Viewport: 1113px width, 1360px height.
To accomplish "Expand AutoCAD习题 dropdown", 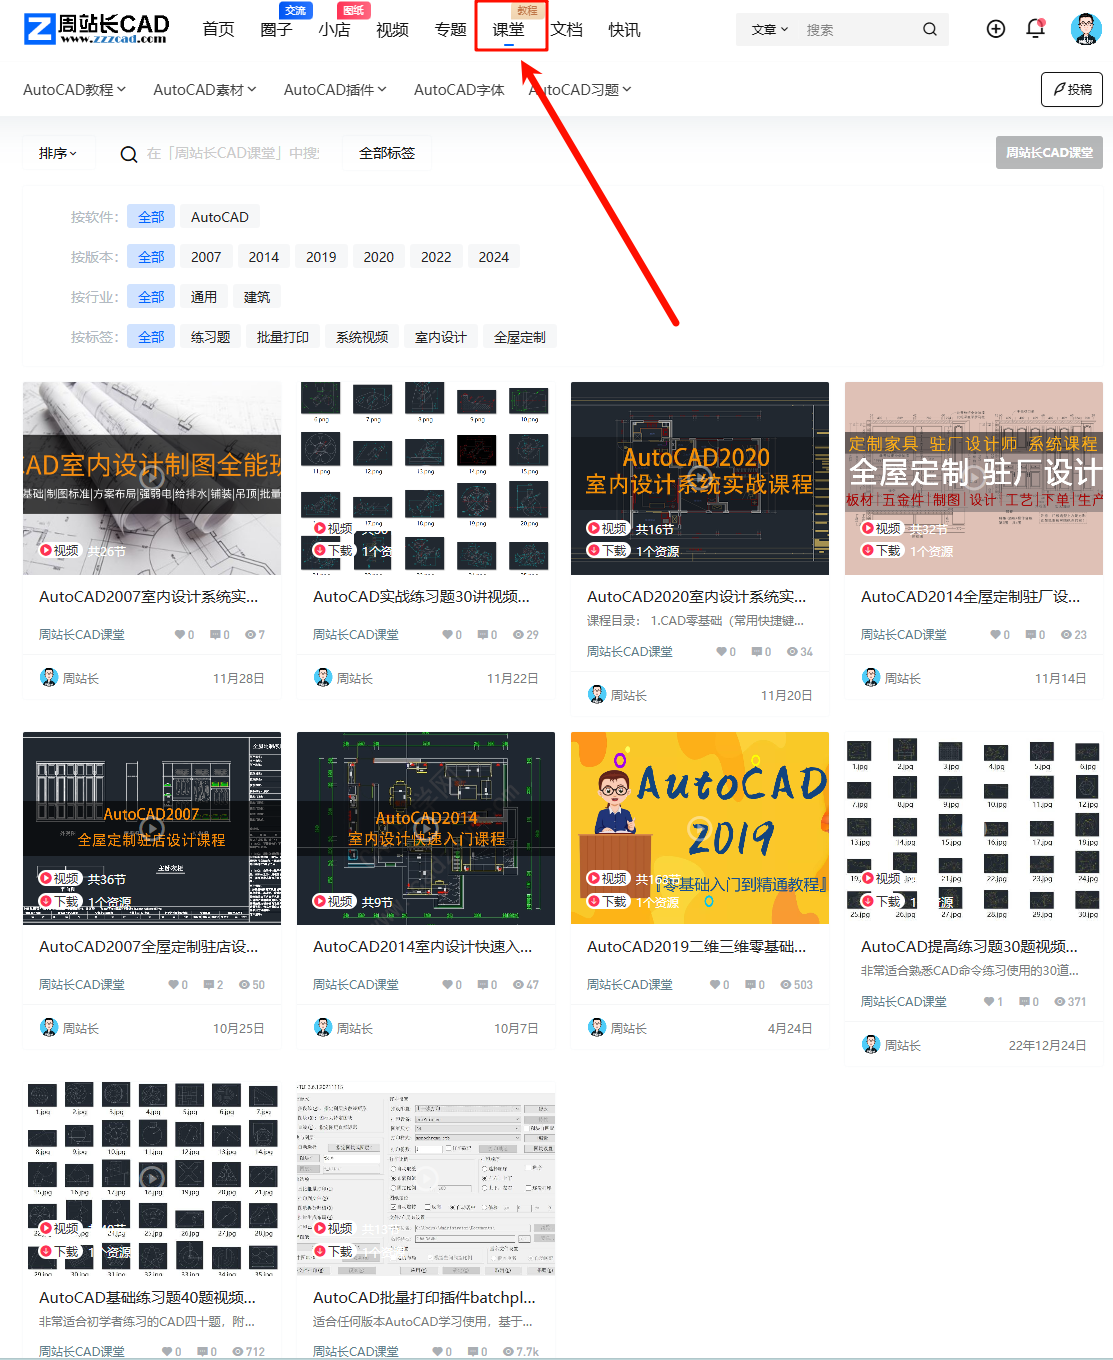I will (581, 89).
